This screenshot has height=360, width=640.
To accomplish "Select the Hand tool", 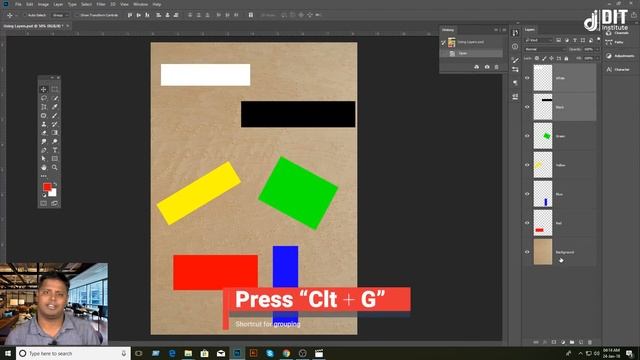I will tap(44, 167).
